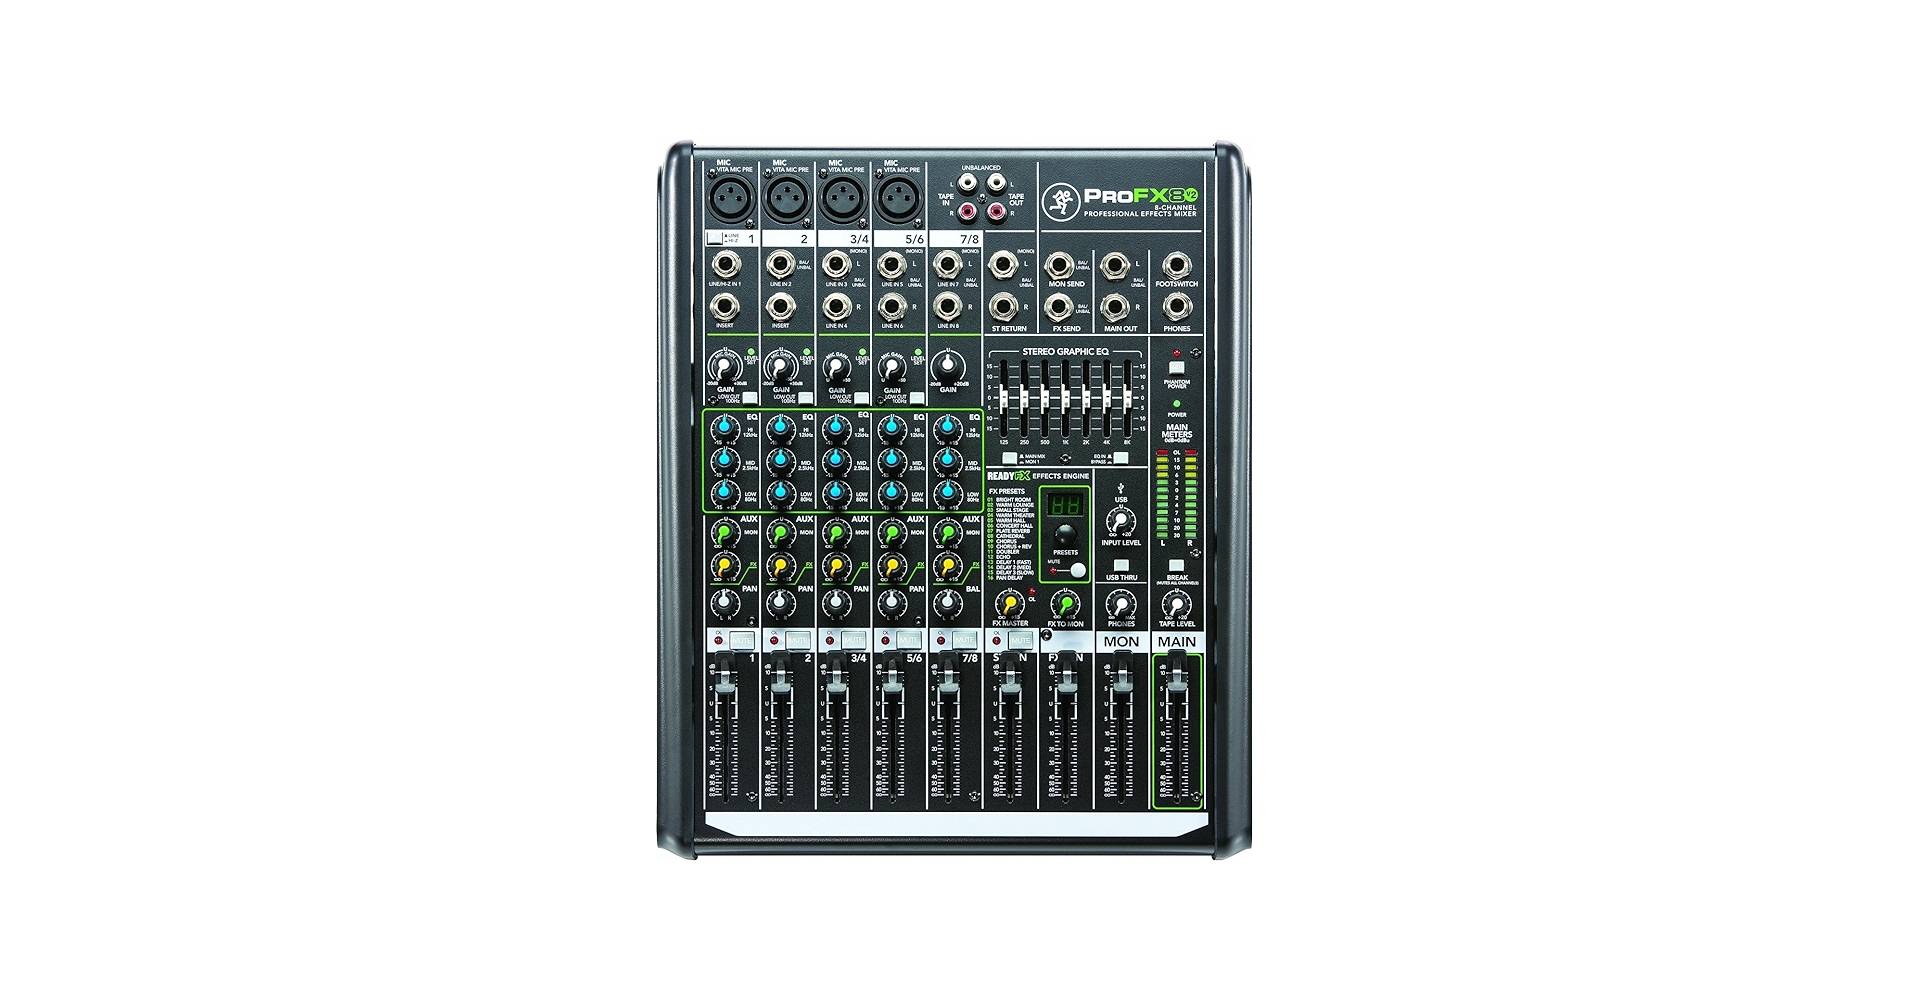The width and height of the screenshot is (1910, 1000).
Task: Mute channel 3/4
Action: (853, 640)
